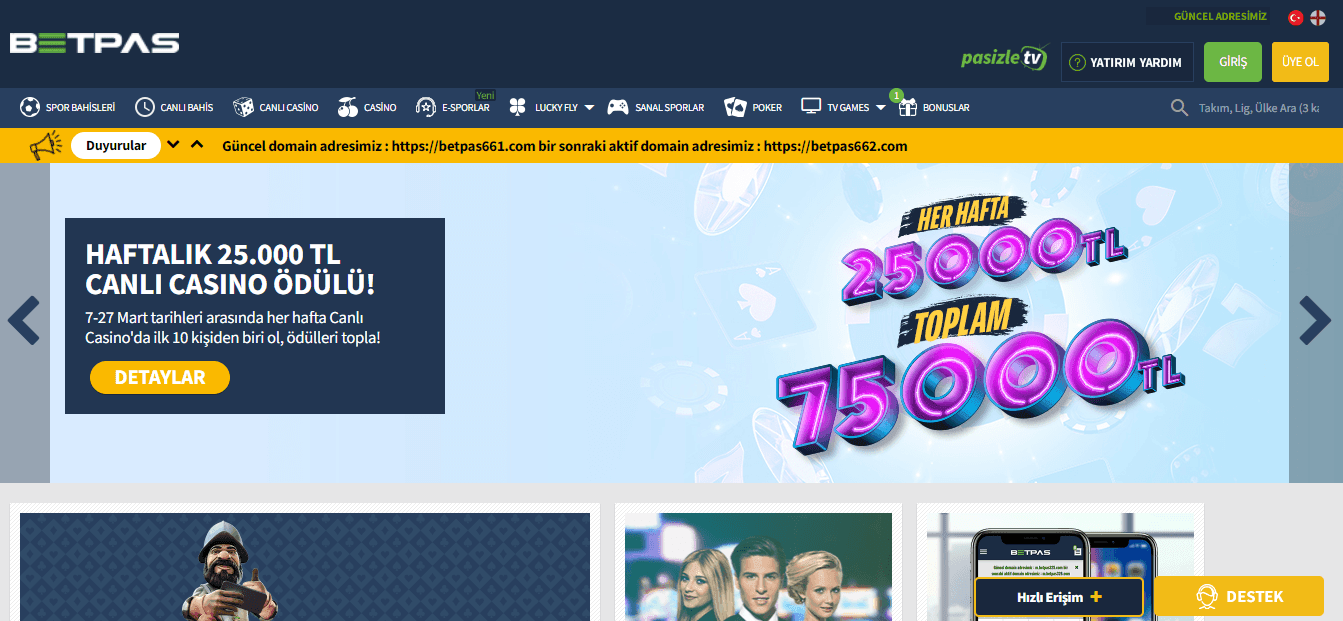Image resolution: width=1343 pixels, height=621 pixels.
Task: Click the Duyurular announcements pill
Action: pyautogui.click(x=116, y=146)
